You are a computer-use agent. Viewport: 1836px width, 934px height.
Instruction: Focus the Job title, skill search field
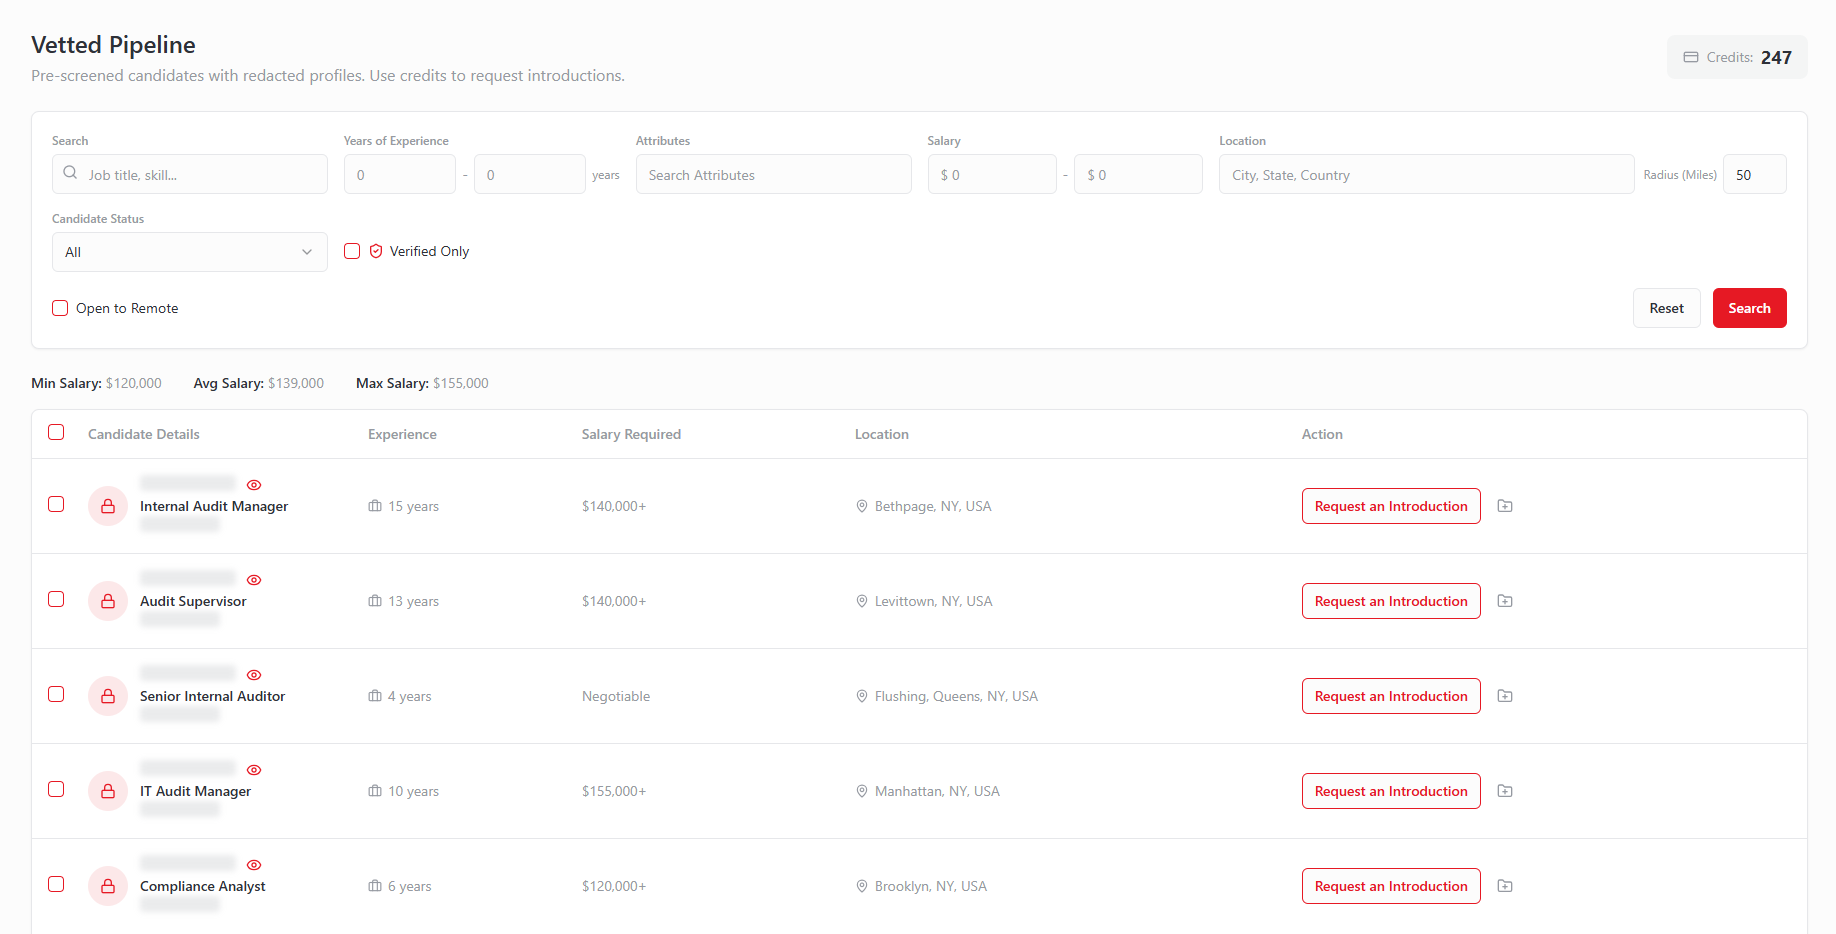click(x=200, y=175)
